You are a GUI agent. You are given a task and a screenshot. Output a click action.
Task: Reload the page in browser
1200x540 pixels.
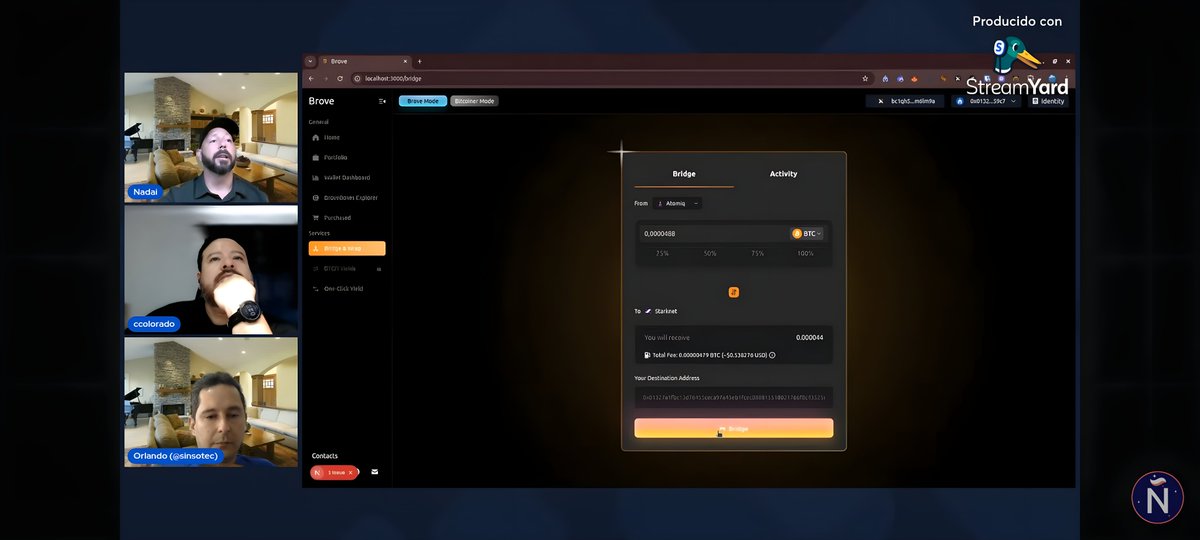pos(340,78)
